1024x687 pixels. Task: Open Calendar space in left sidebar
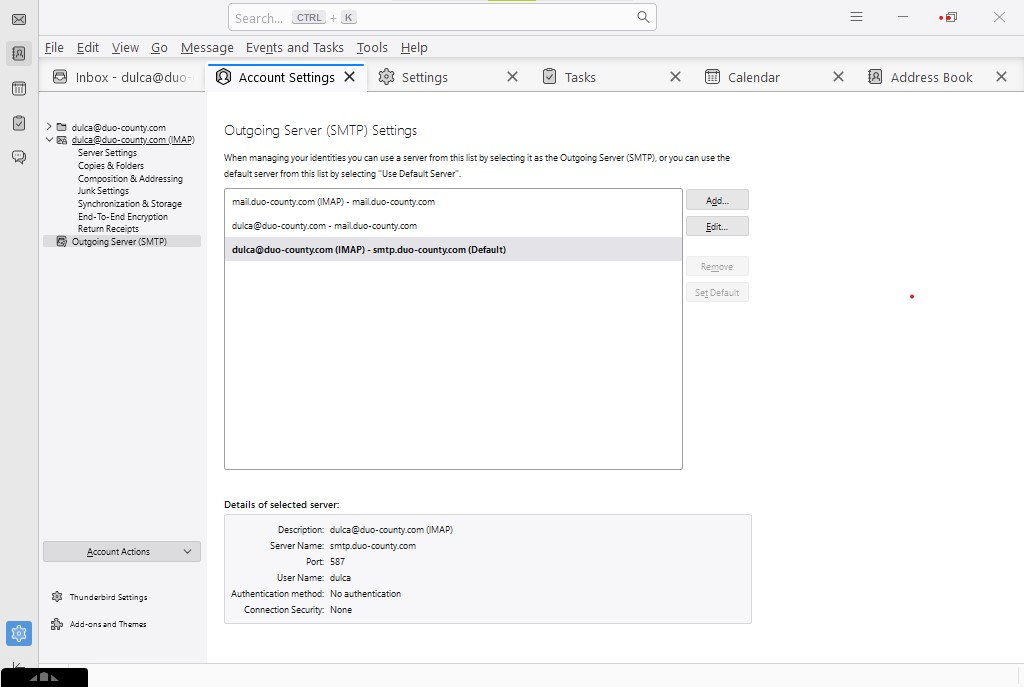18,89
